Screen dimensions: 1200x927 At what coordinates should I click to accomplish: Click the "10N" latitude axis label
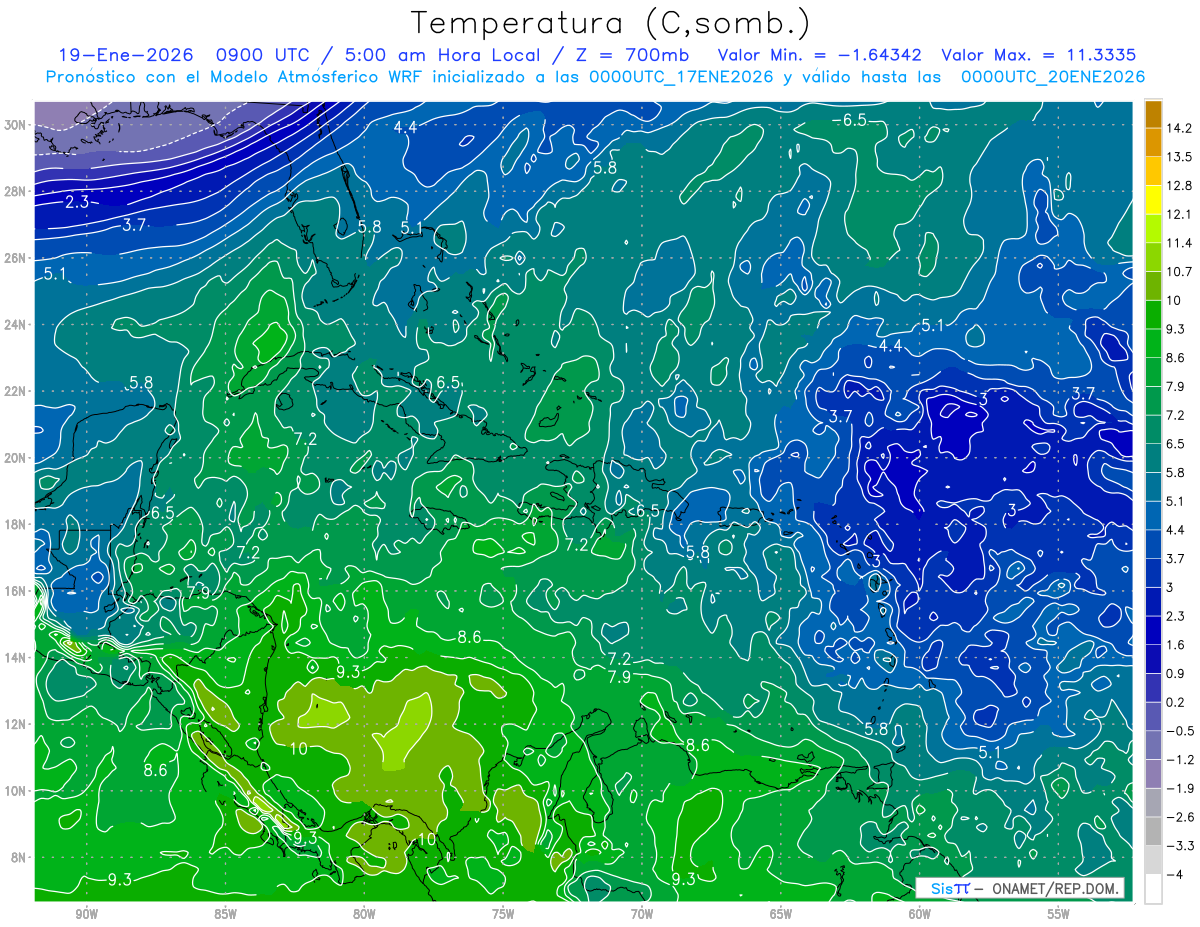point(17,791)
